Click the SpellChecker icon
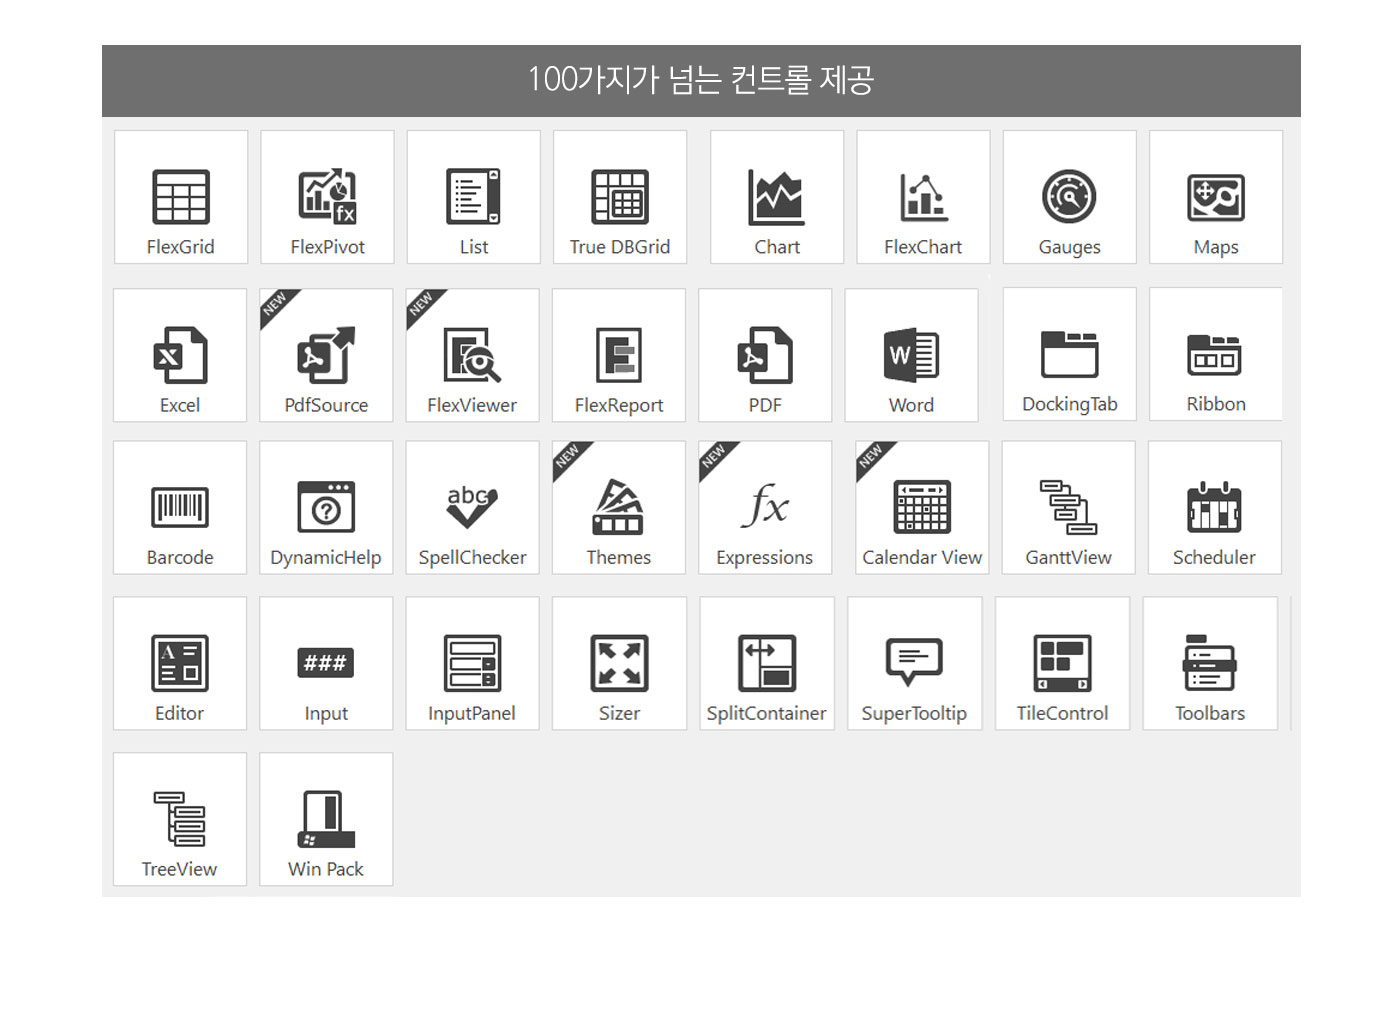The width and height of the screenshot is (1400, 1034). coord(472,506)
